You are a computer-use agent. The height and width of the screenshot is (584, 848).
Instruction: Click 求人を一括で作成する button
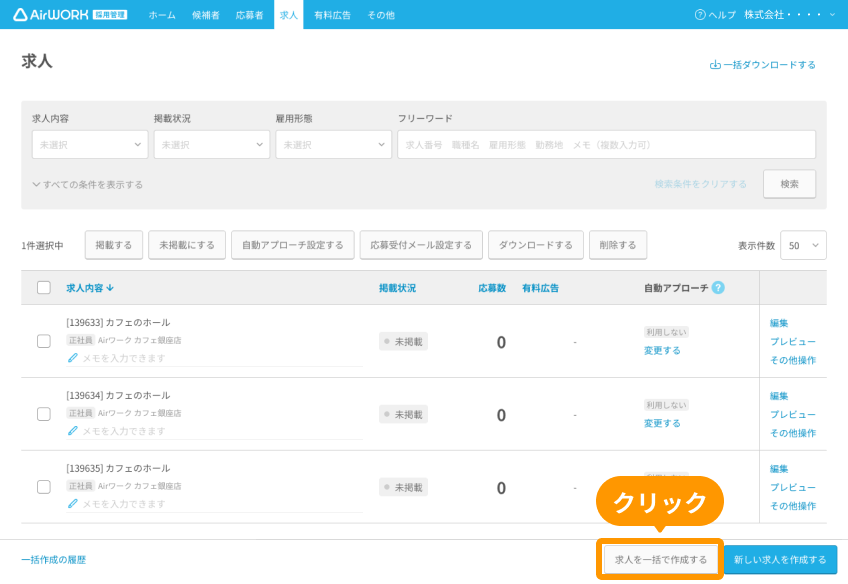[x=661, y=560]
